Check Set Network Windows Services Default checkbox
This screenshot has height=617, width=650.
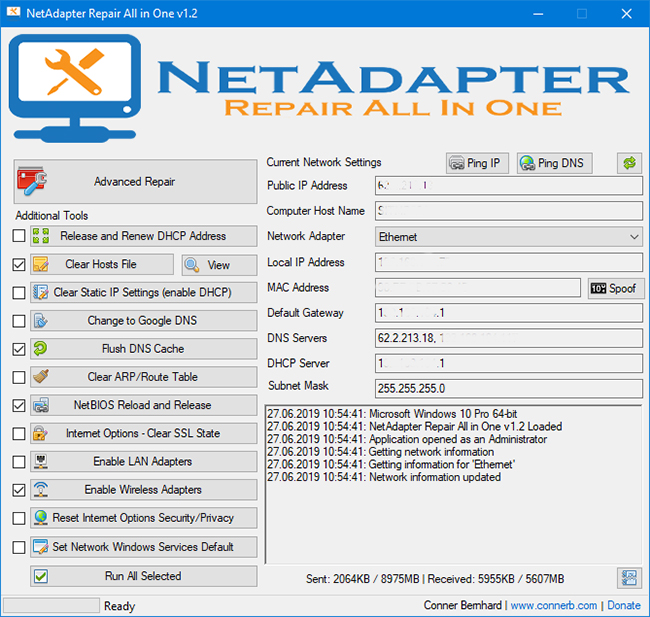tap(19, 547)
